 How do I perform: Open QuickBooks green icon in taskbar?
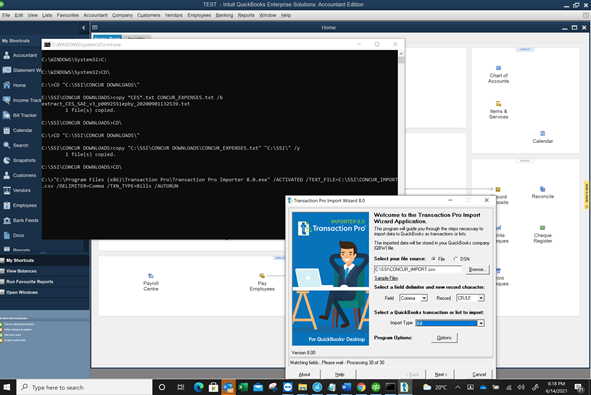click(376, 387)
